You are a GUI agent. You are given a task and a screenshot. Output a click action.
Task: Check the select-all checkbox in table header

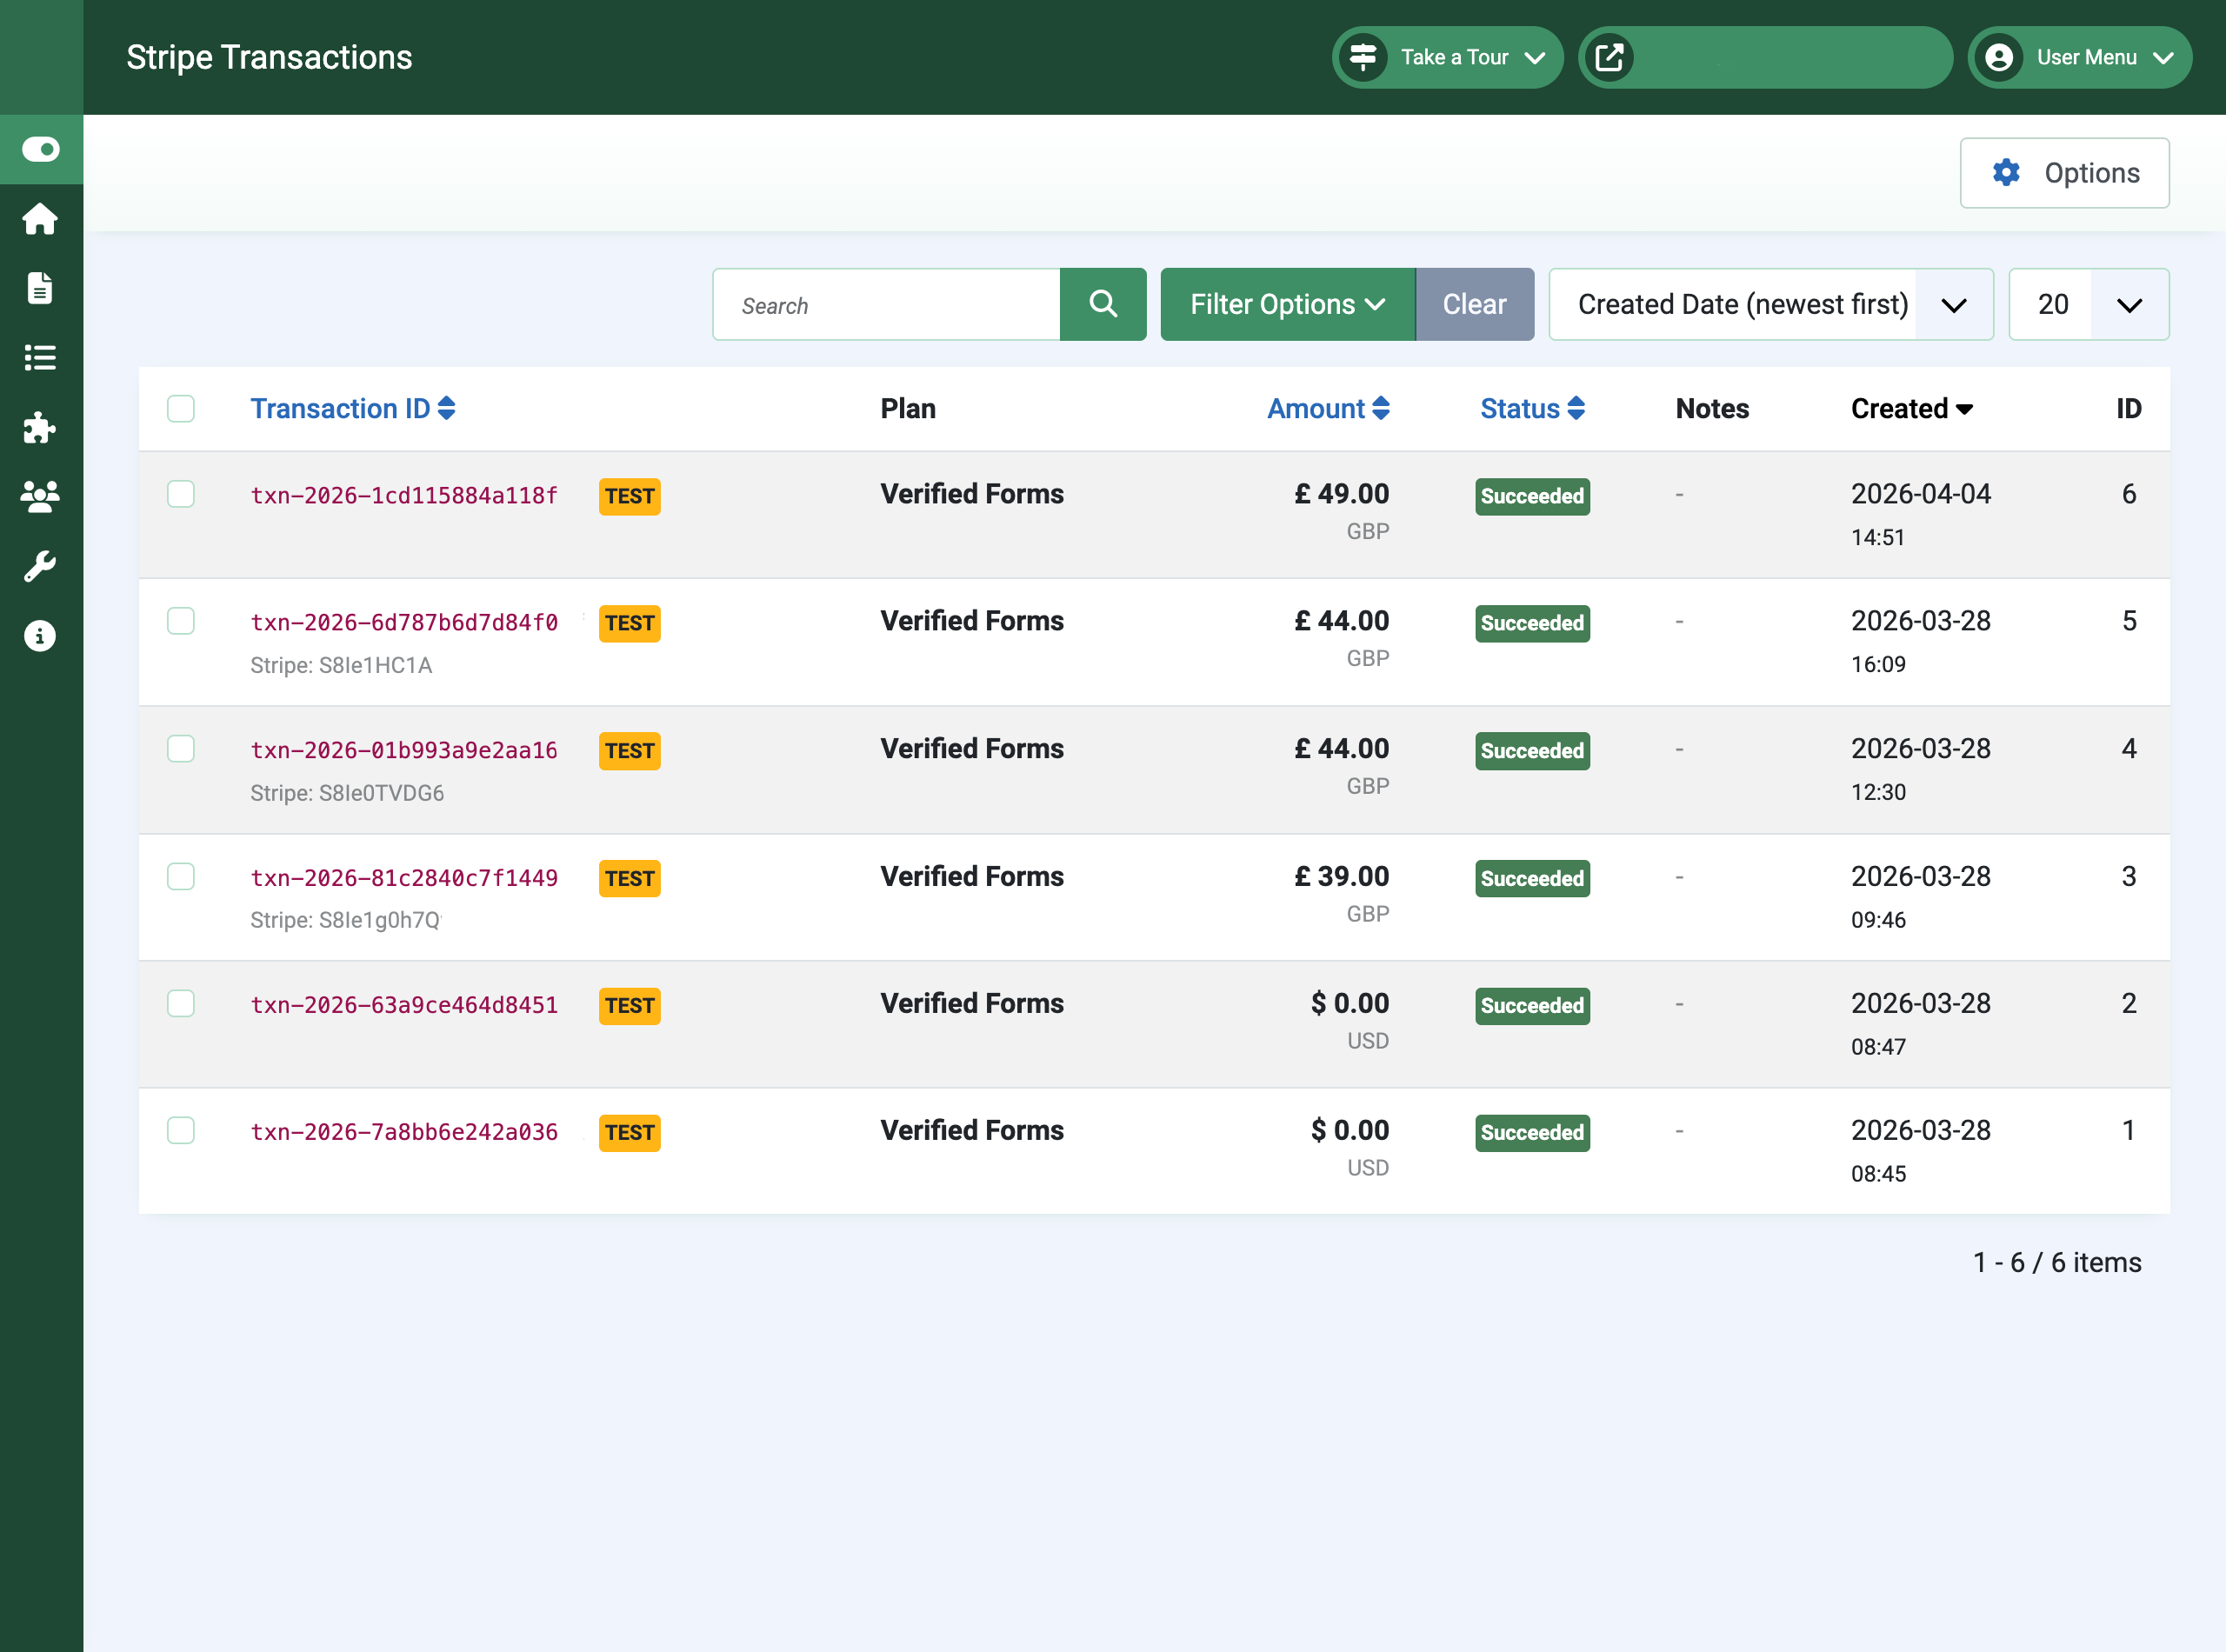click(181, 408)
